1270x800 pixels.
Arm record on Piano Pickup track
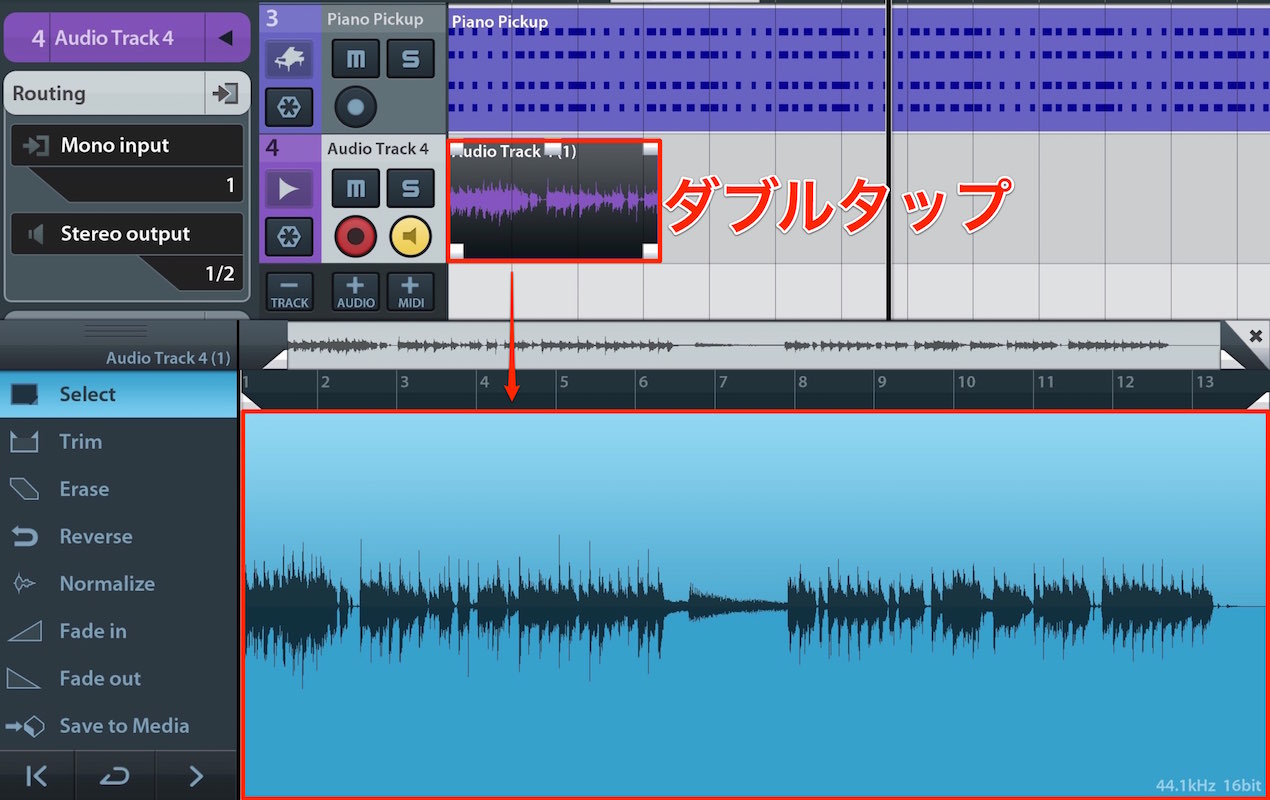(x=356, y=106)
